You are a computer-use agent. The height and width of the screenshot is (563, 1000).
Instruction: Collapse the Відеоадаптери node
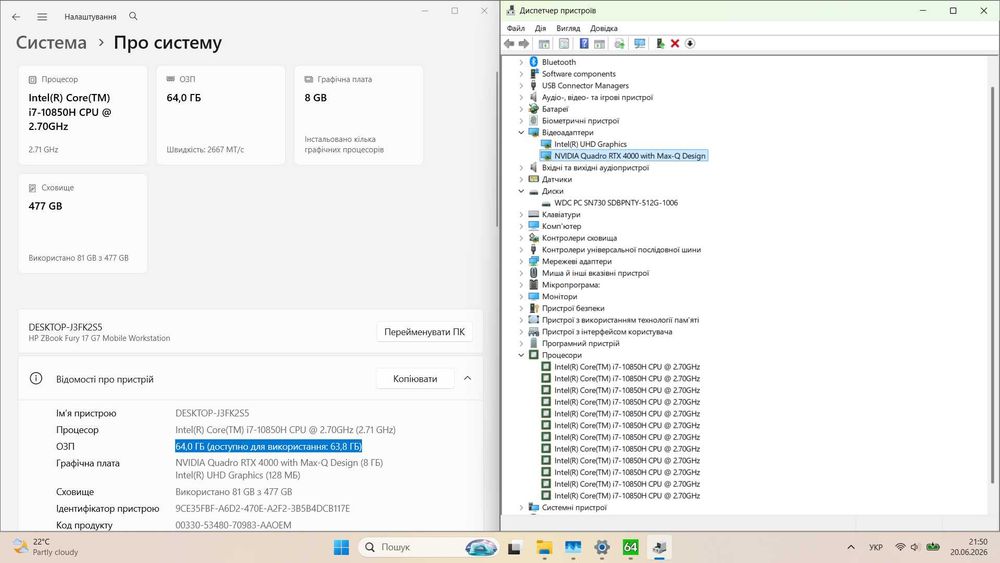click(521, 133)
